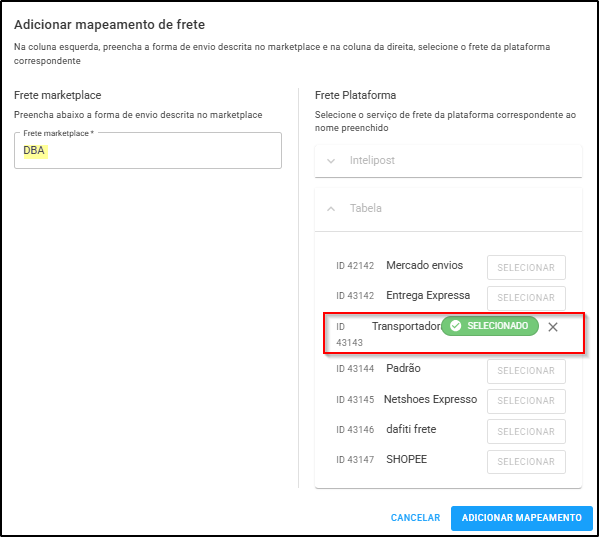This screenshot has width=599, height=537.
Task: Click the highlighted DBA text in field
Action: click(35, 150)
